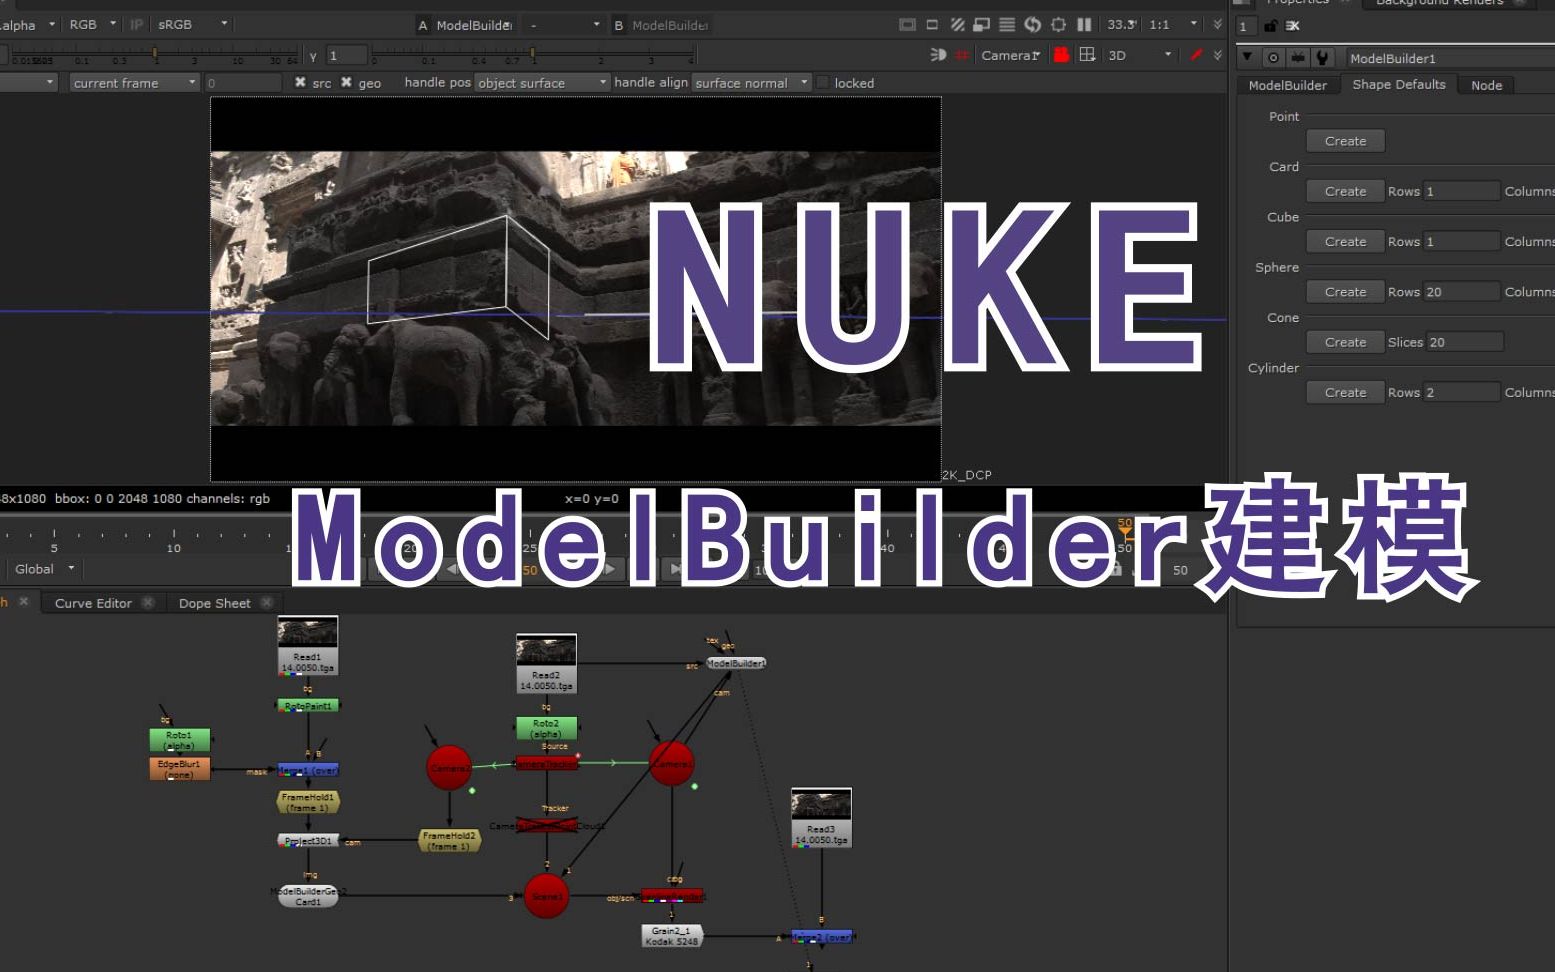Close all properties panels with the X icon
The image size is (1555, 972).
click(x=1292, y=26)
